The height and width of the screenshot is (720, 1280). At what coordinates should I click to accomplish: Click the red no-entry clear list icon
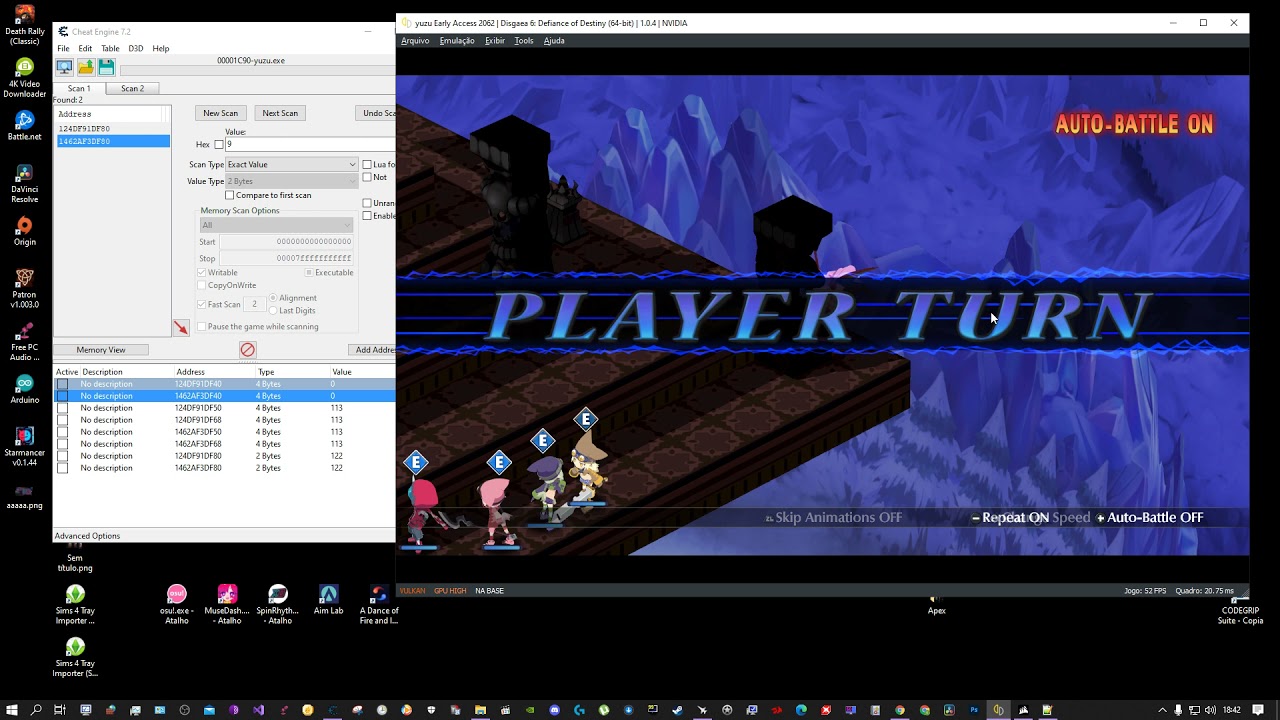[248, 349]
